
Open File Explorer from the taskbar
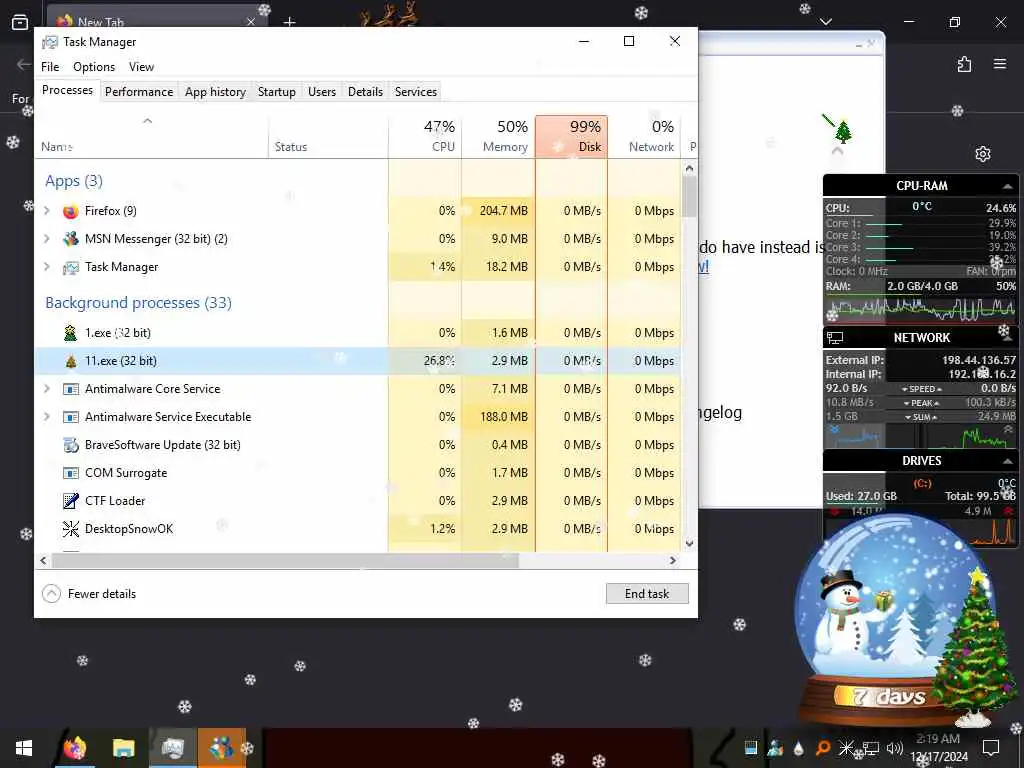[x=123, y=748]
